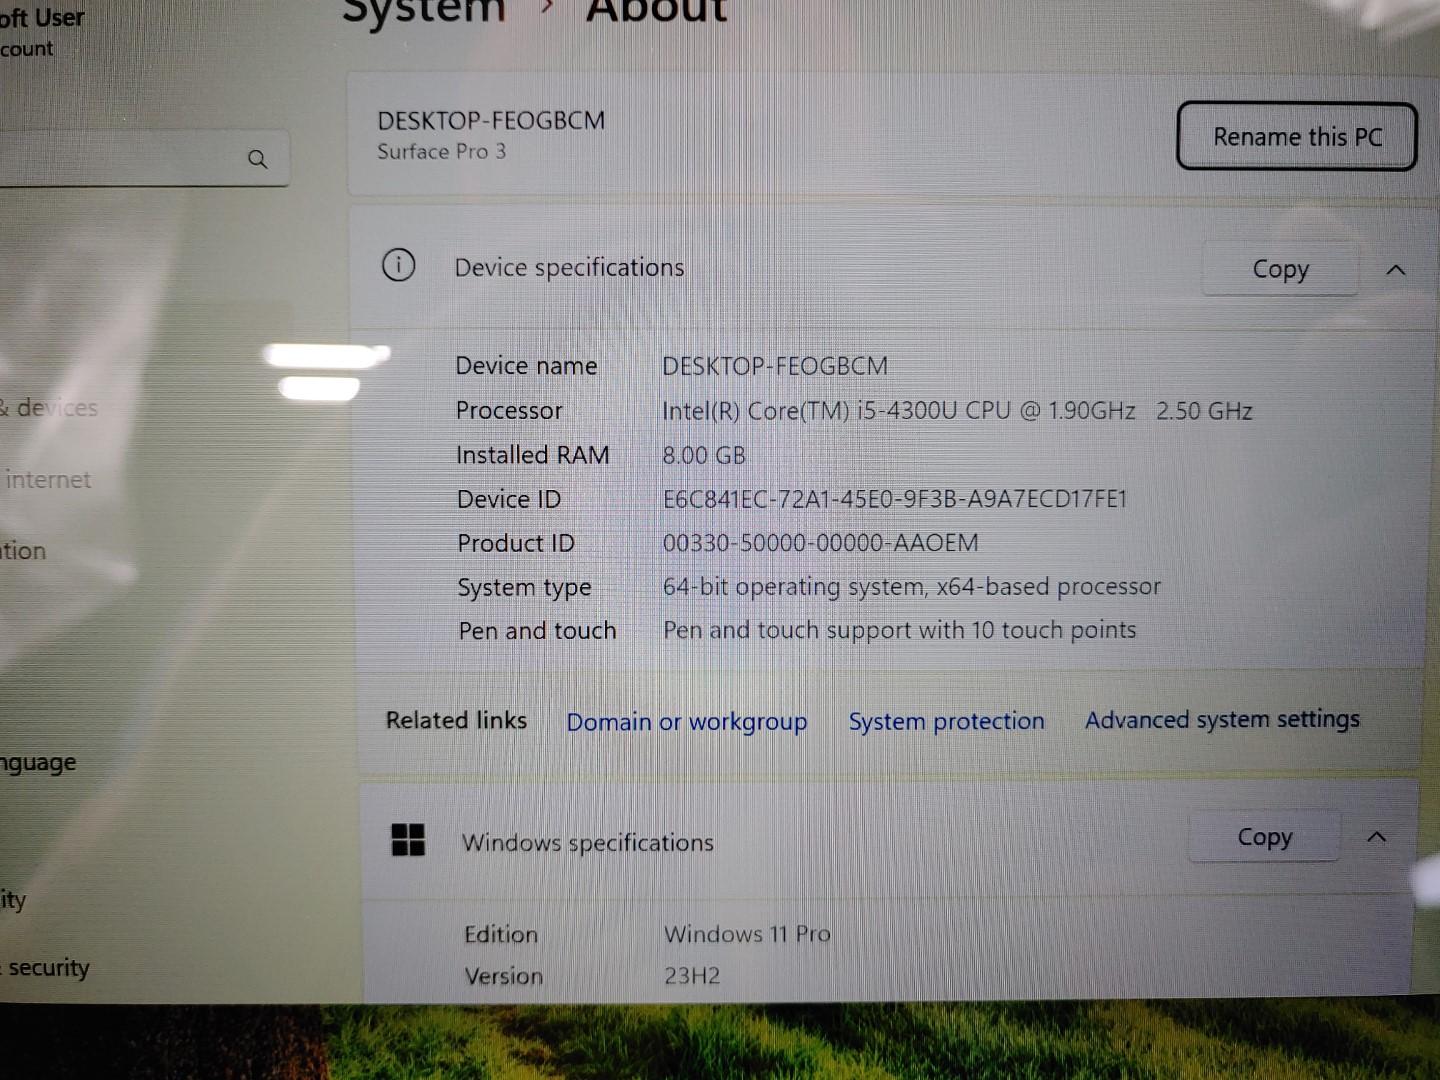Screen dimensions: 1440x1080
Task: Click the Related links label
Action: pyautogui.click(x=456, y=720)
